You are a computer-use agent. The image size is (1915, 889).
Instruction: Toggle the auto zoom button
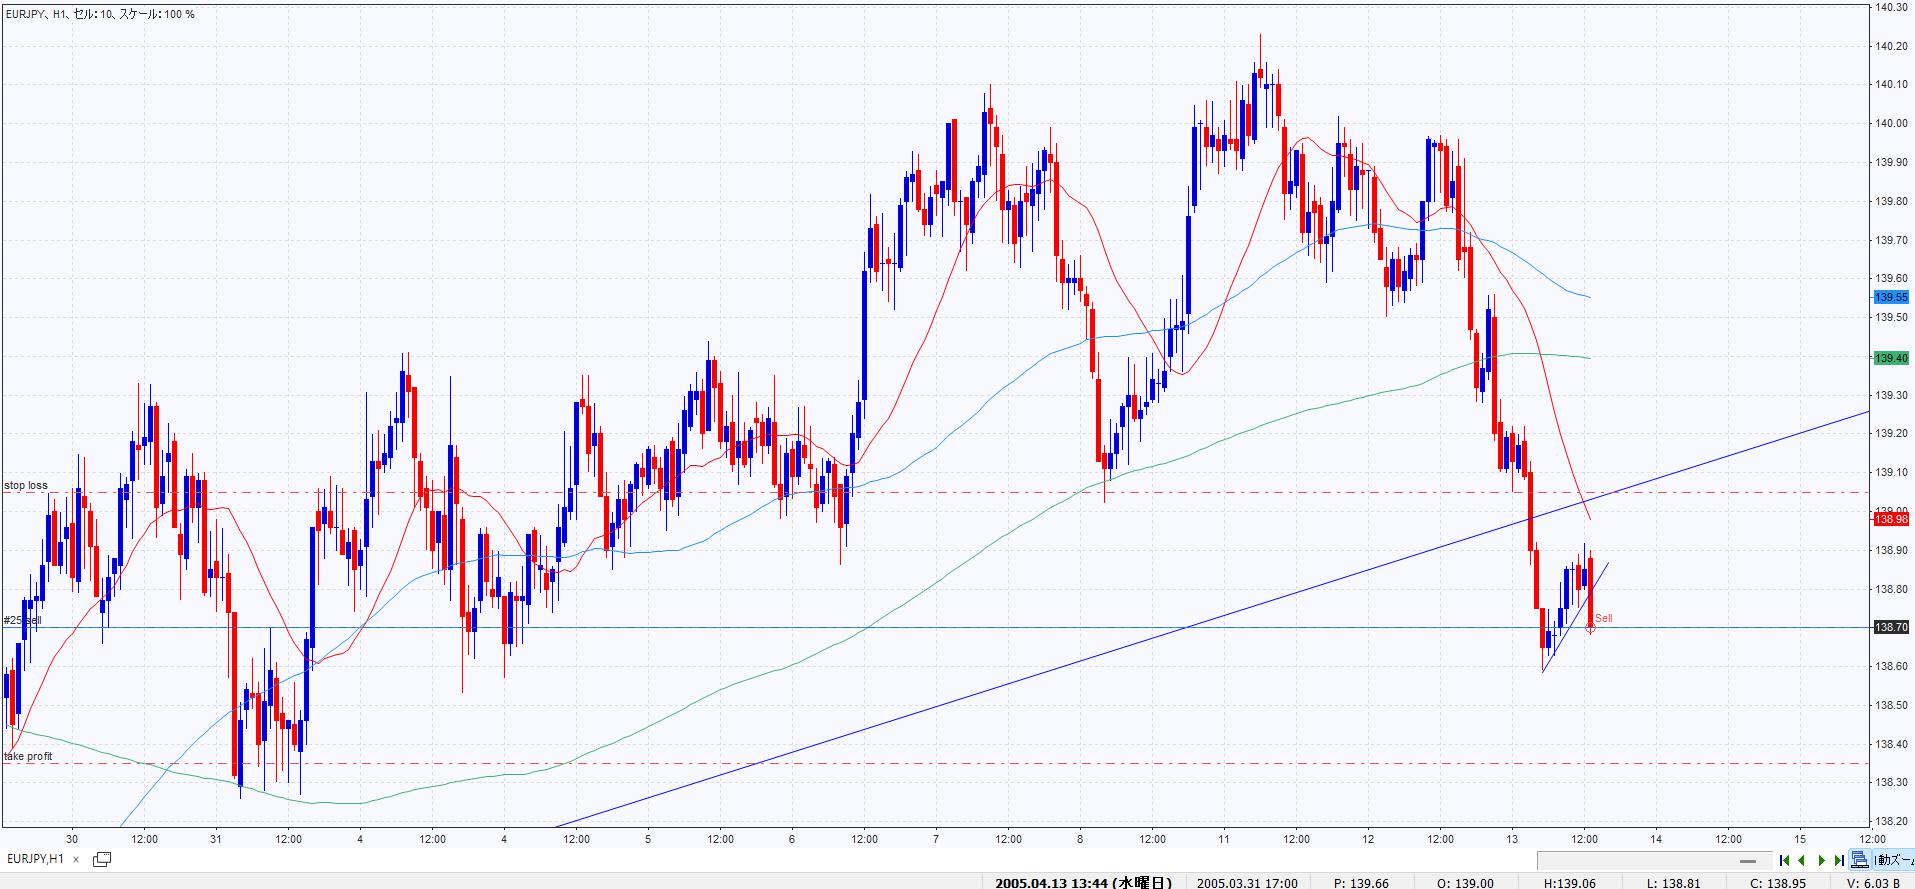point(1892,860)
